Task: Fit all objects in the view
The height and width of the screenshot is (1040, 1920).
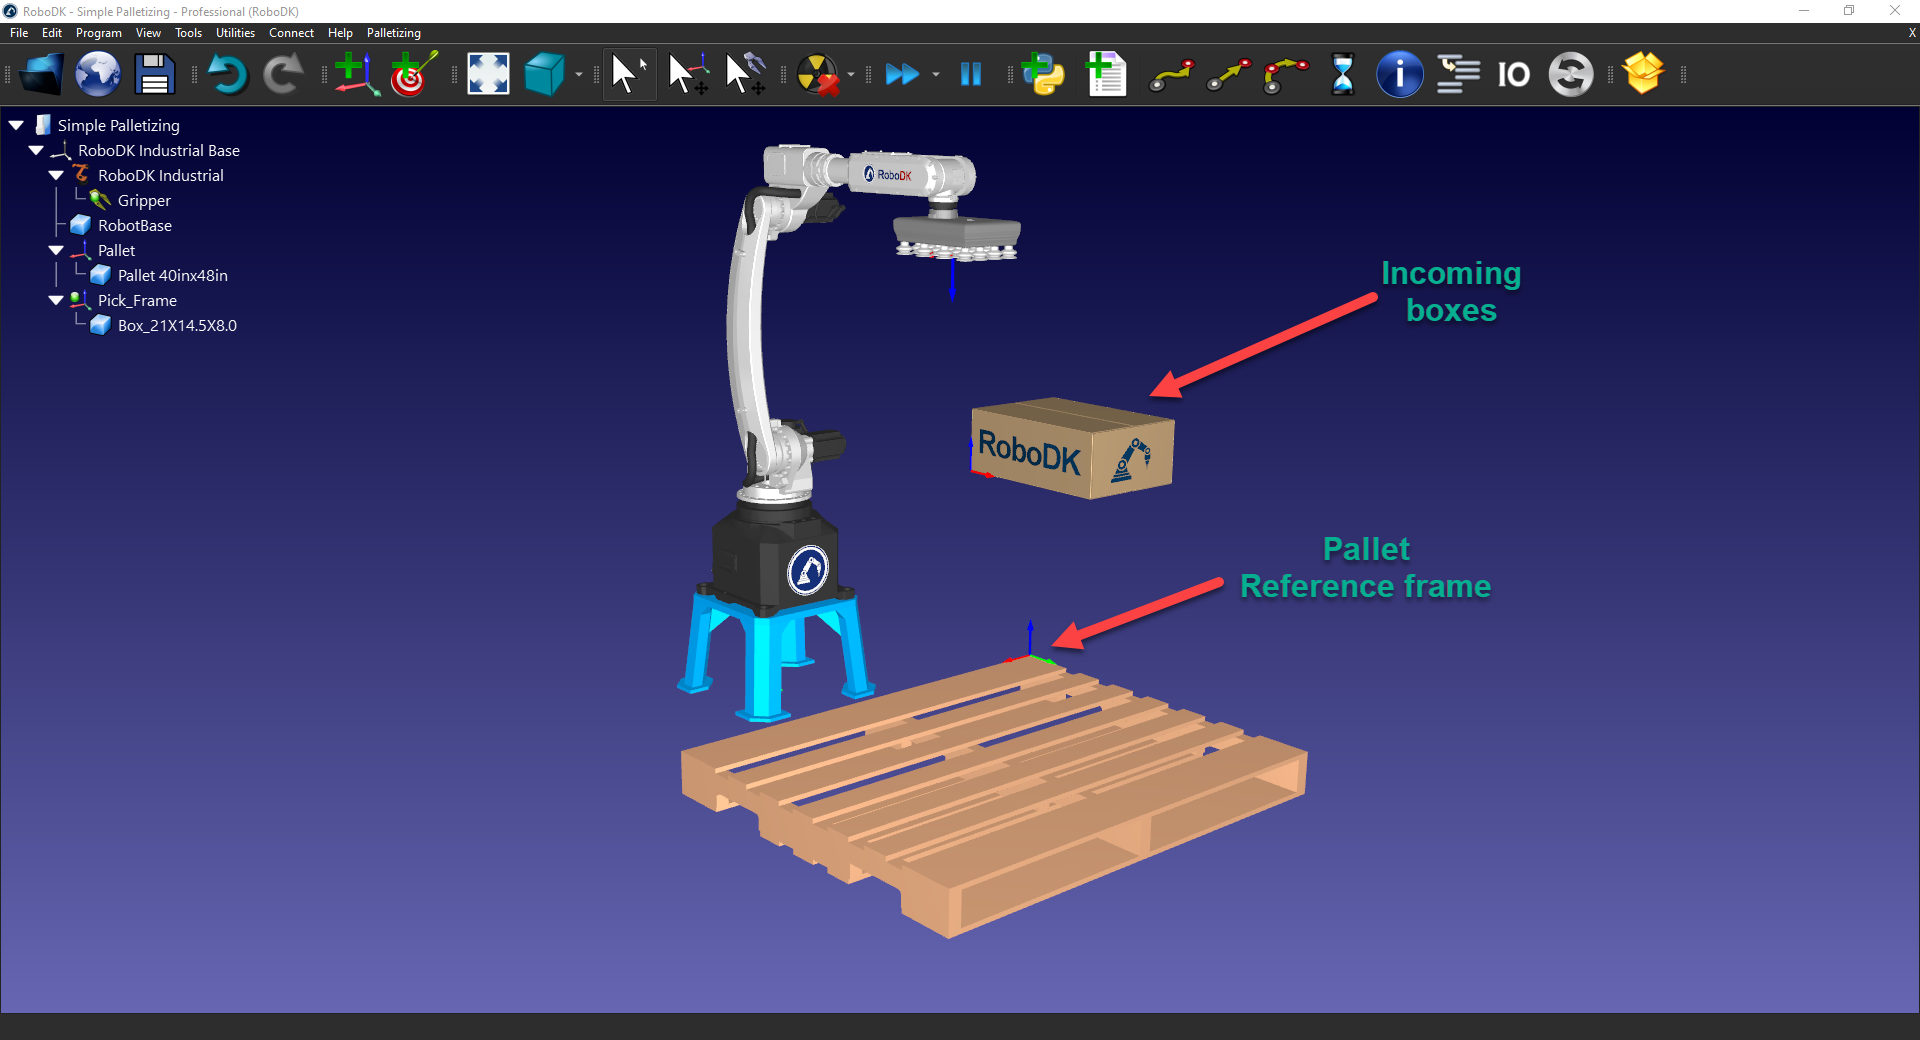Action: pyautogui.click(x=488, y=74)
